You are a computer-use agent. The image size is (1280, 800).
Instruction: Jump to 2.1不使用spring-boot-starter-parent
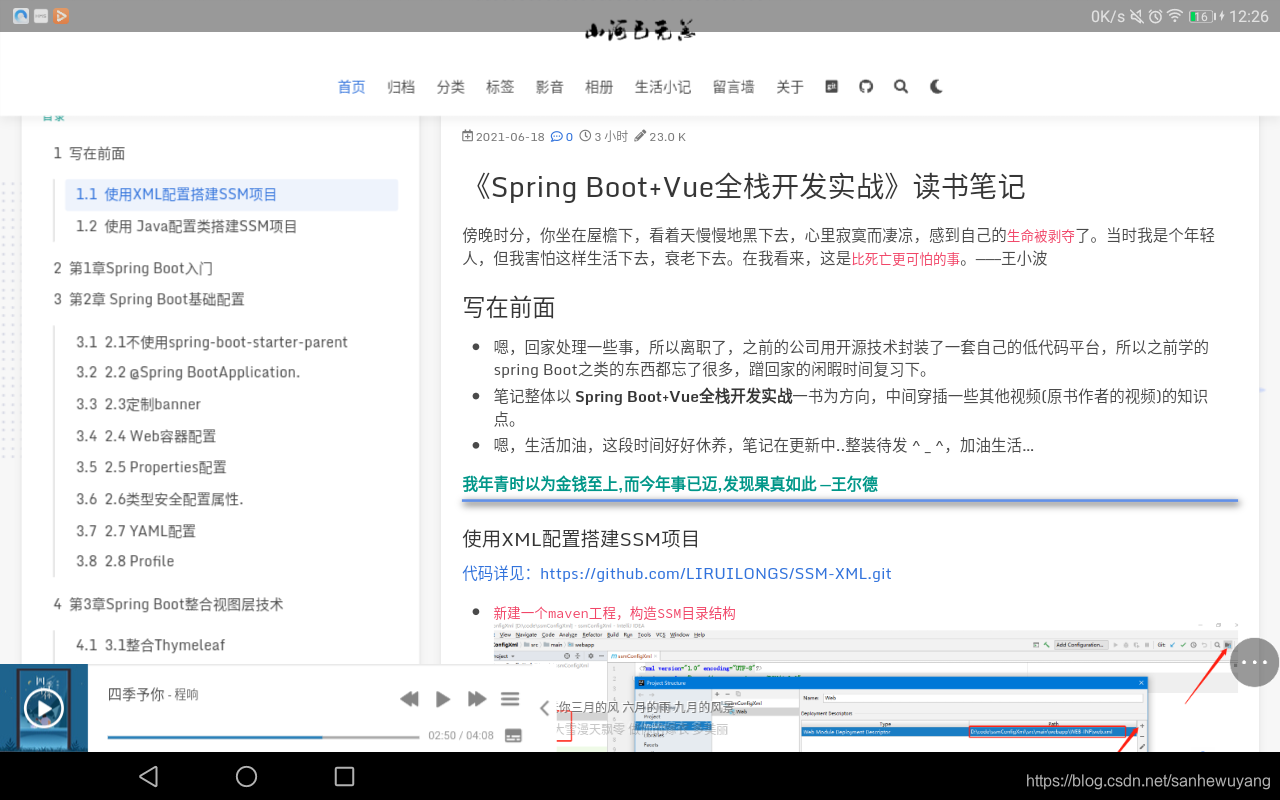[212, 342]
